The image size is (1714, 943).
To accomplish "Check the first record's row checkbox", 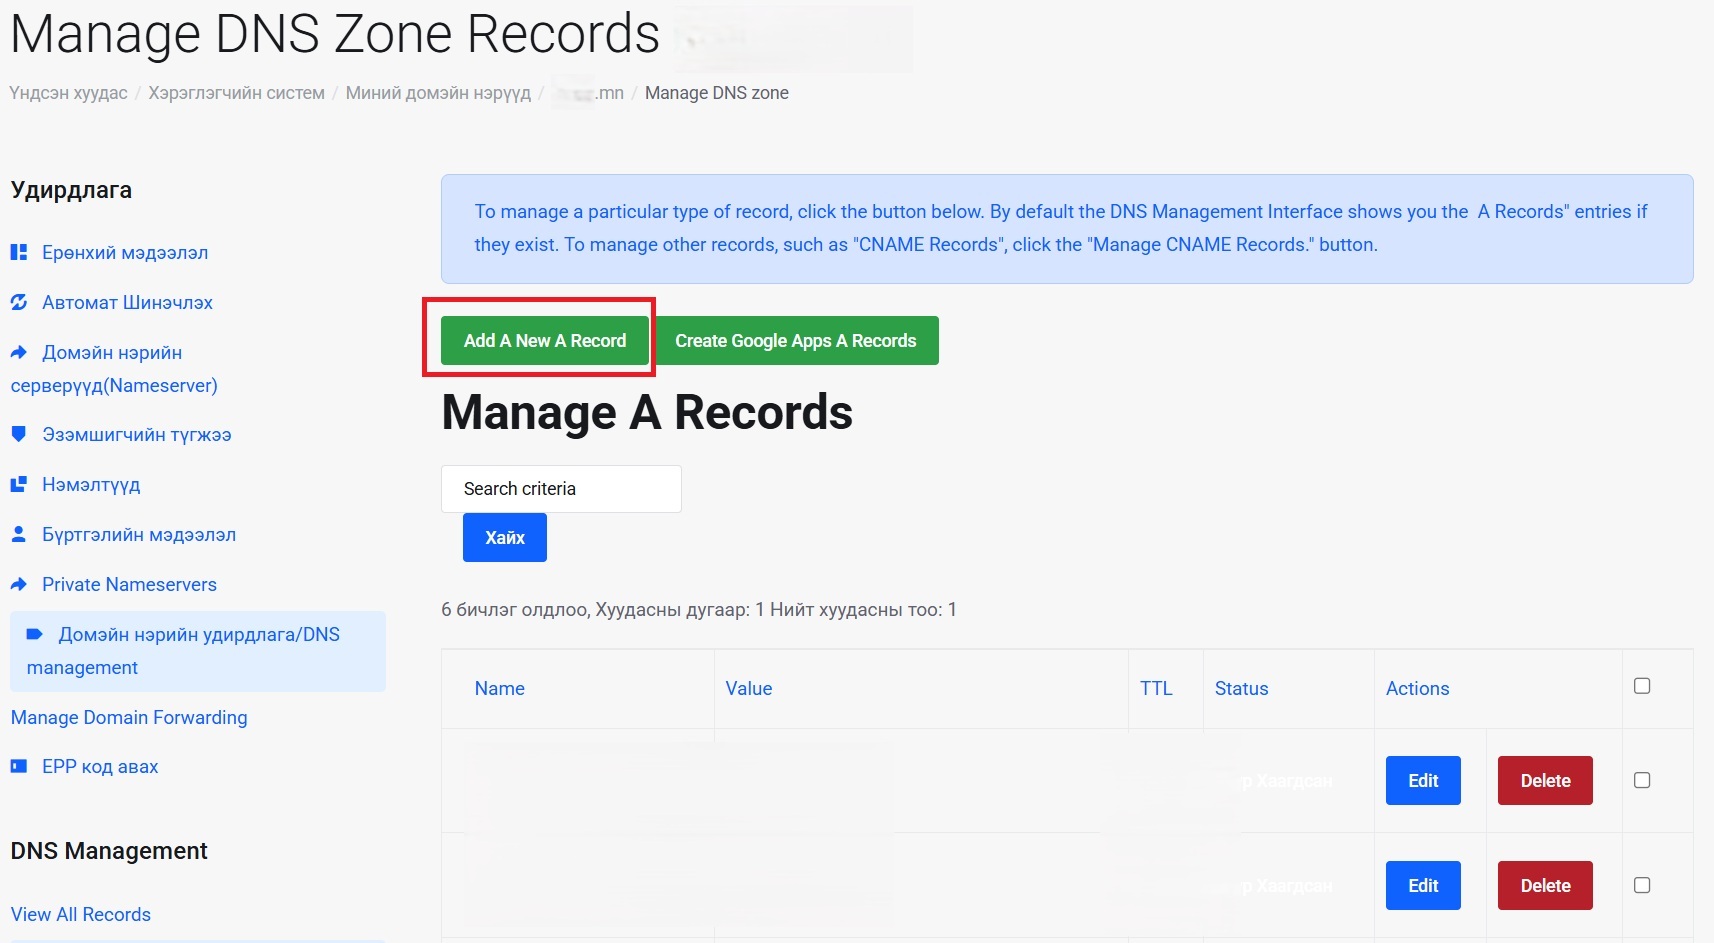I will click(x=1642, y=780).
